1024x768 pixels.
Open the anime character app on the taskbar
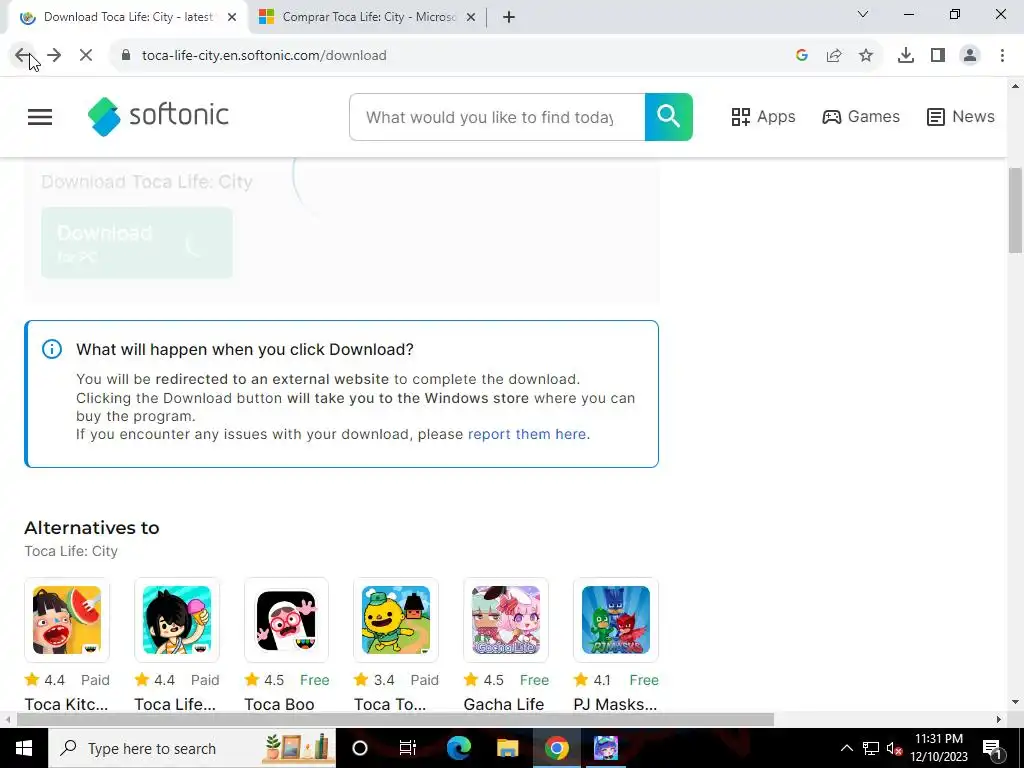605,748
